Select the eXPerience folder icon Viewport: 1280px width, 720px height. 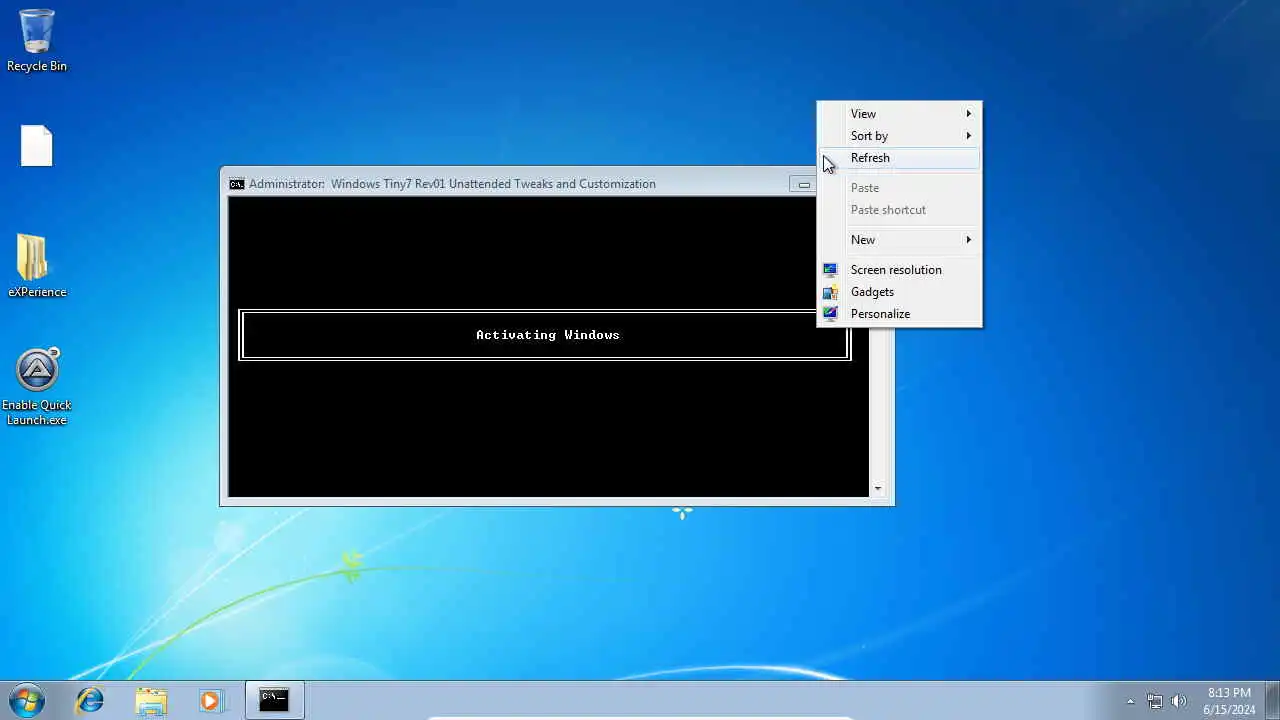point(37,266)
